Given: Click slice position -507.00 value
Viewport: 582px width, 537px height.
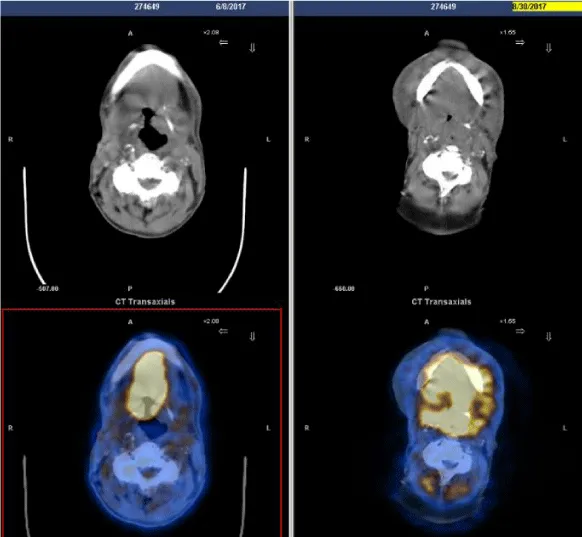Looking at the screenshot, I should [x=48, y=288].
